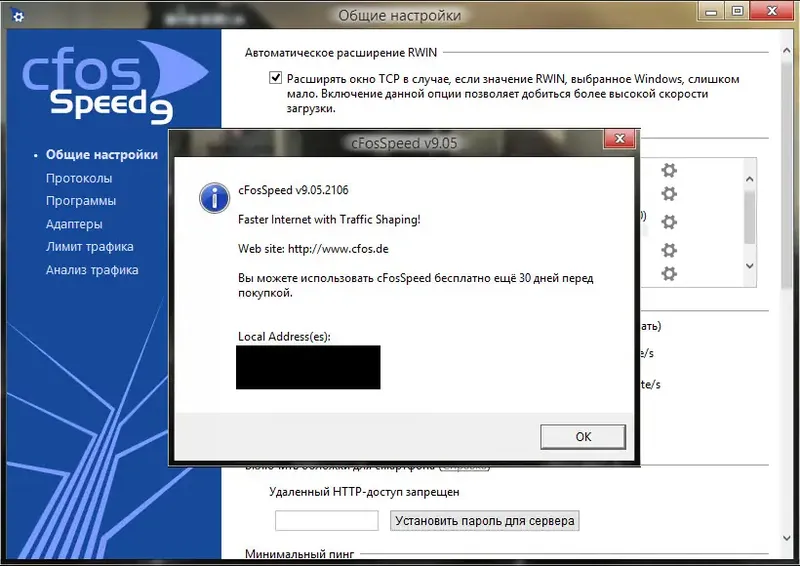Click 'Faster Internet with Traffic Shaping!' text
The width and height of the screenshot is (800, 566).
click(x=329, y=219)
